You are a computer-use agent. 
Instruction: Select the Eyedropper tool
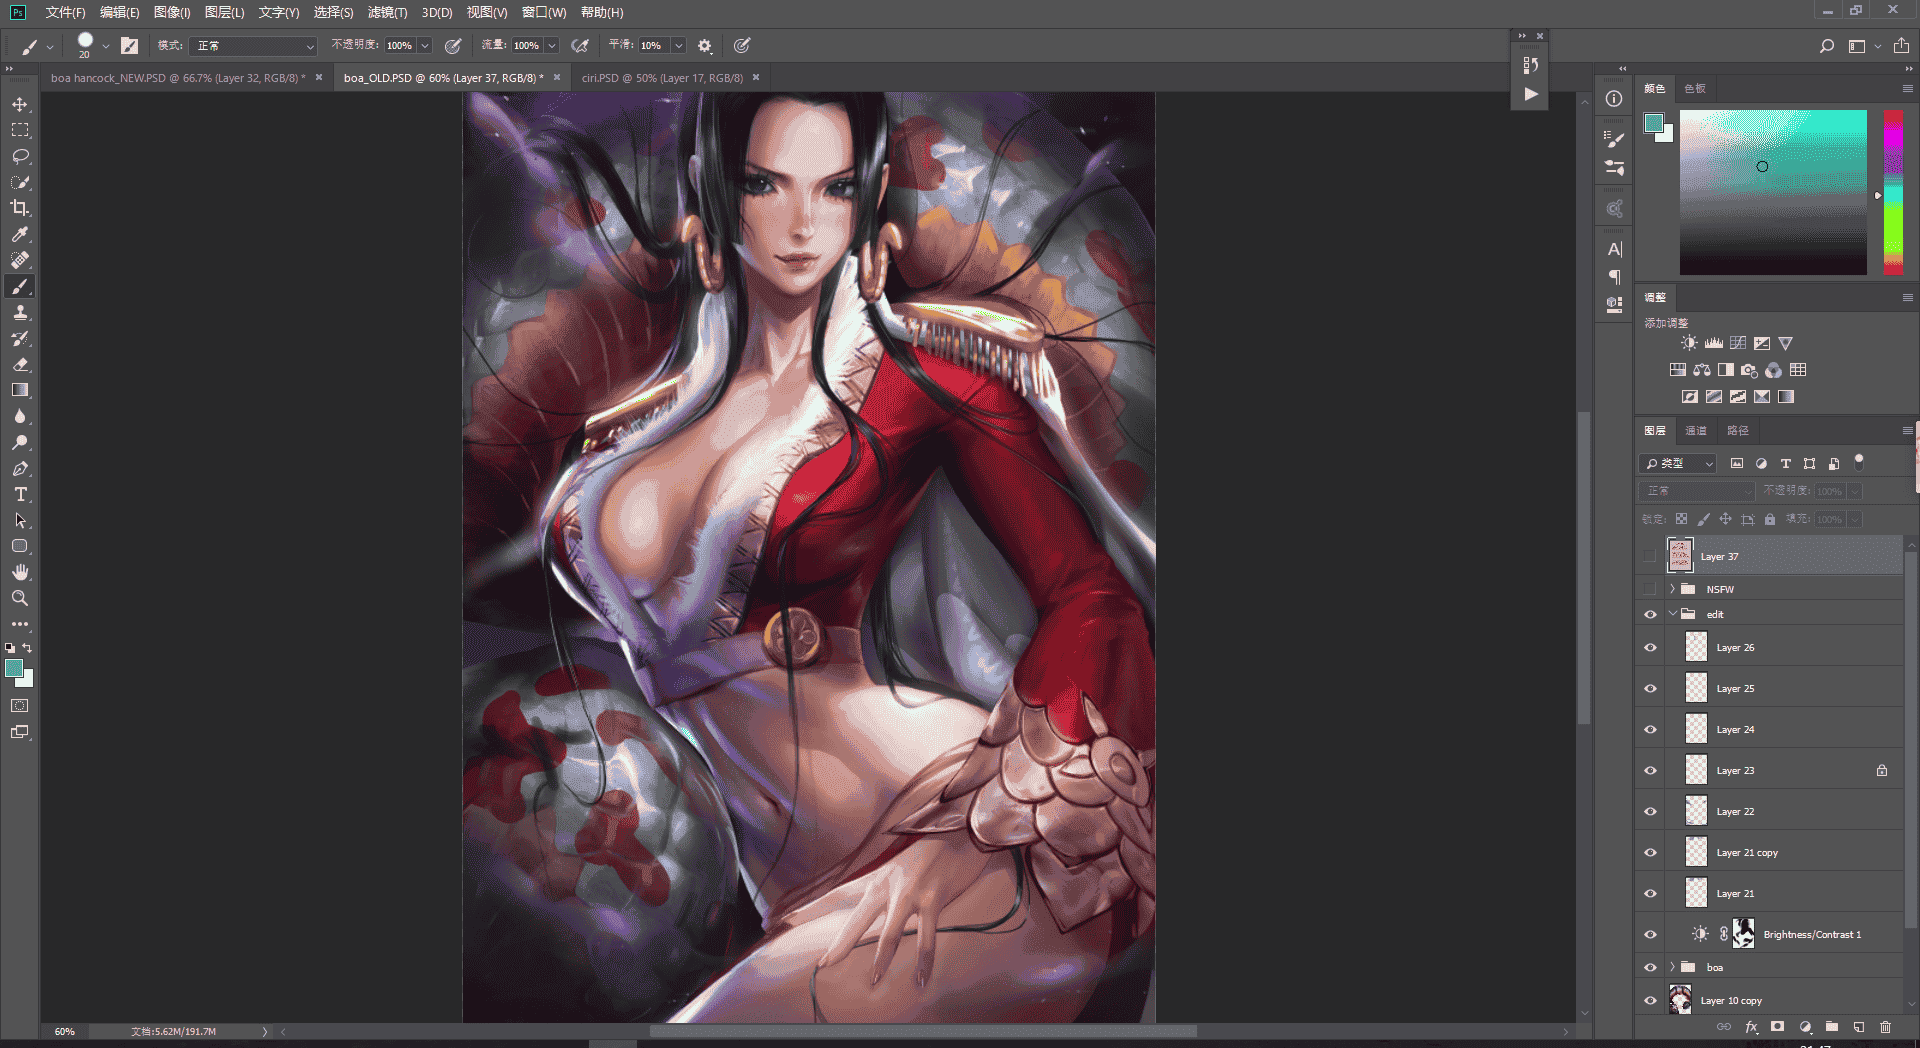[x=20, y=234]
